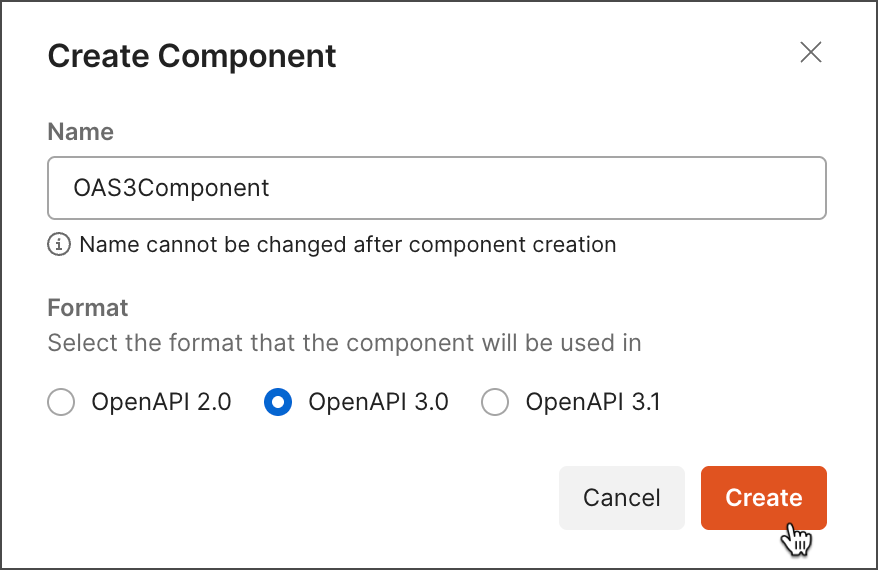Click the info icon beside name warning

tap(59, 244)
